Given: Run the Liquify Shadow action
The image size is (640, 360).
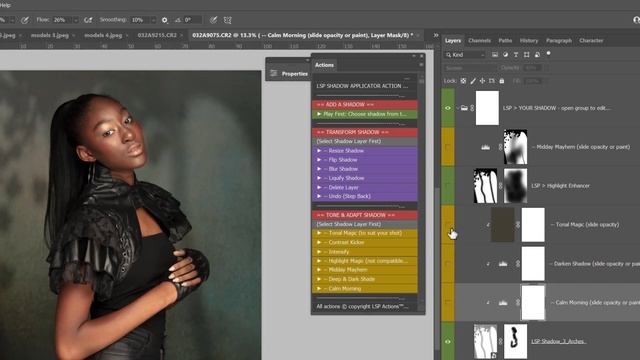Looking at the screenshot, I should [364, 178].
